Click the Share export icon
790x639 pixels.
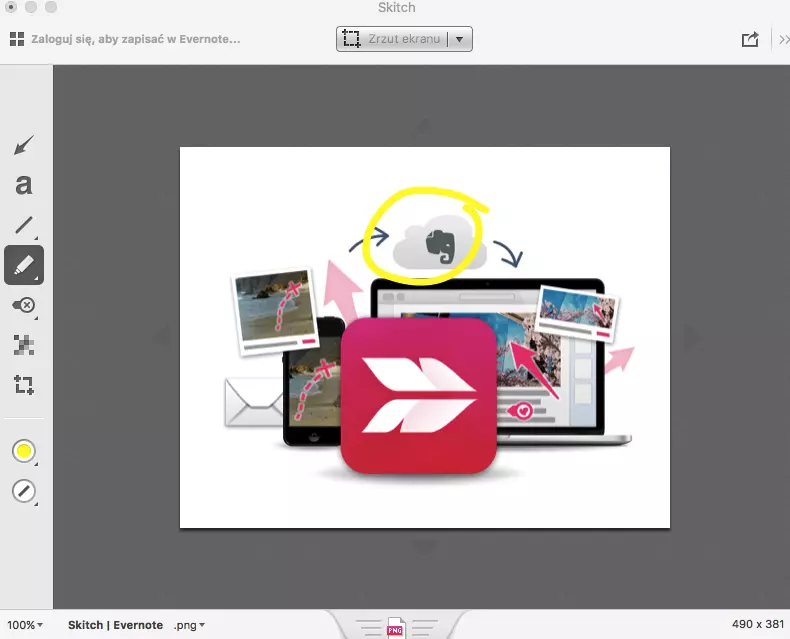750,39
